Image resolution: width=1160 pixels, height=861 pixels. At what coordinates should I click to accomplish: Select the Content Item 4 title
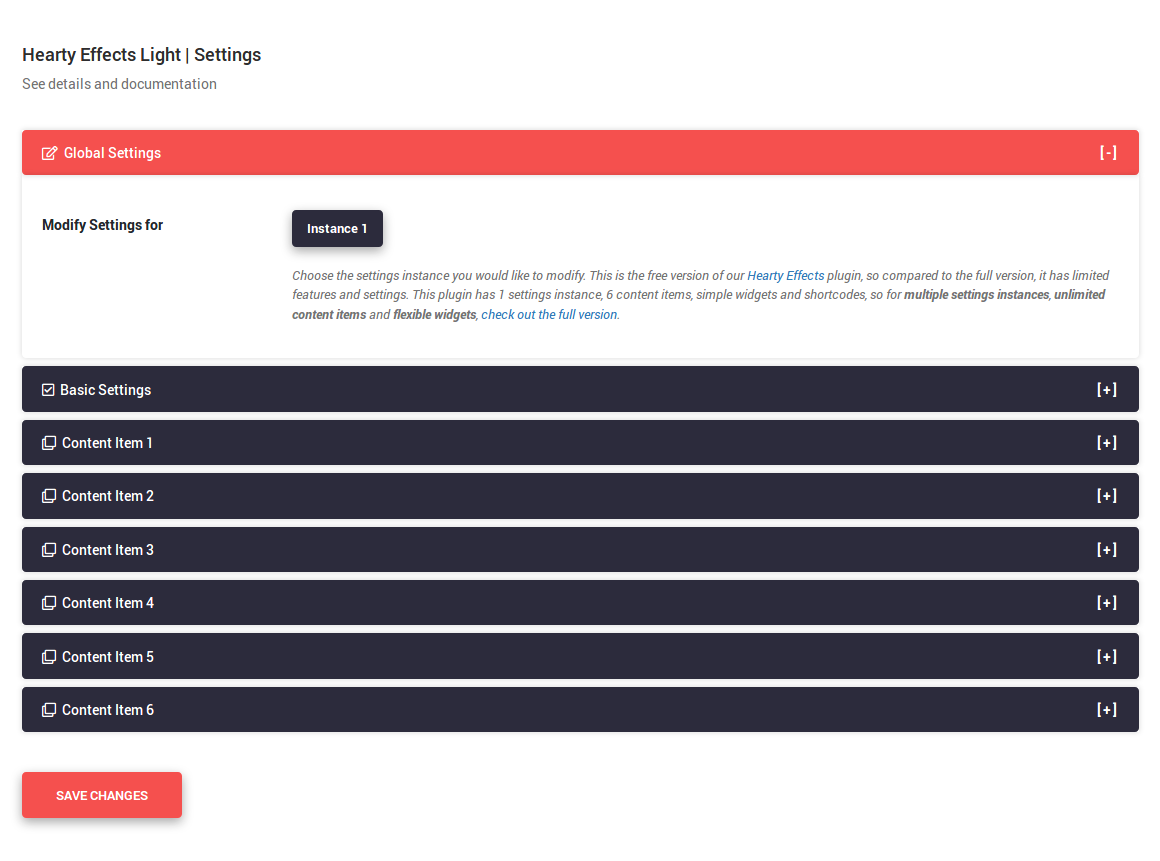pyautogui.click(x=108, y=604)
